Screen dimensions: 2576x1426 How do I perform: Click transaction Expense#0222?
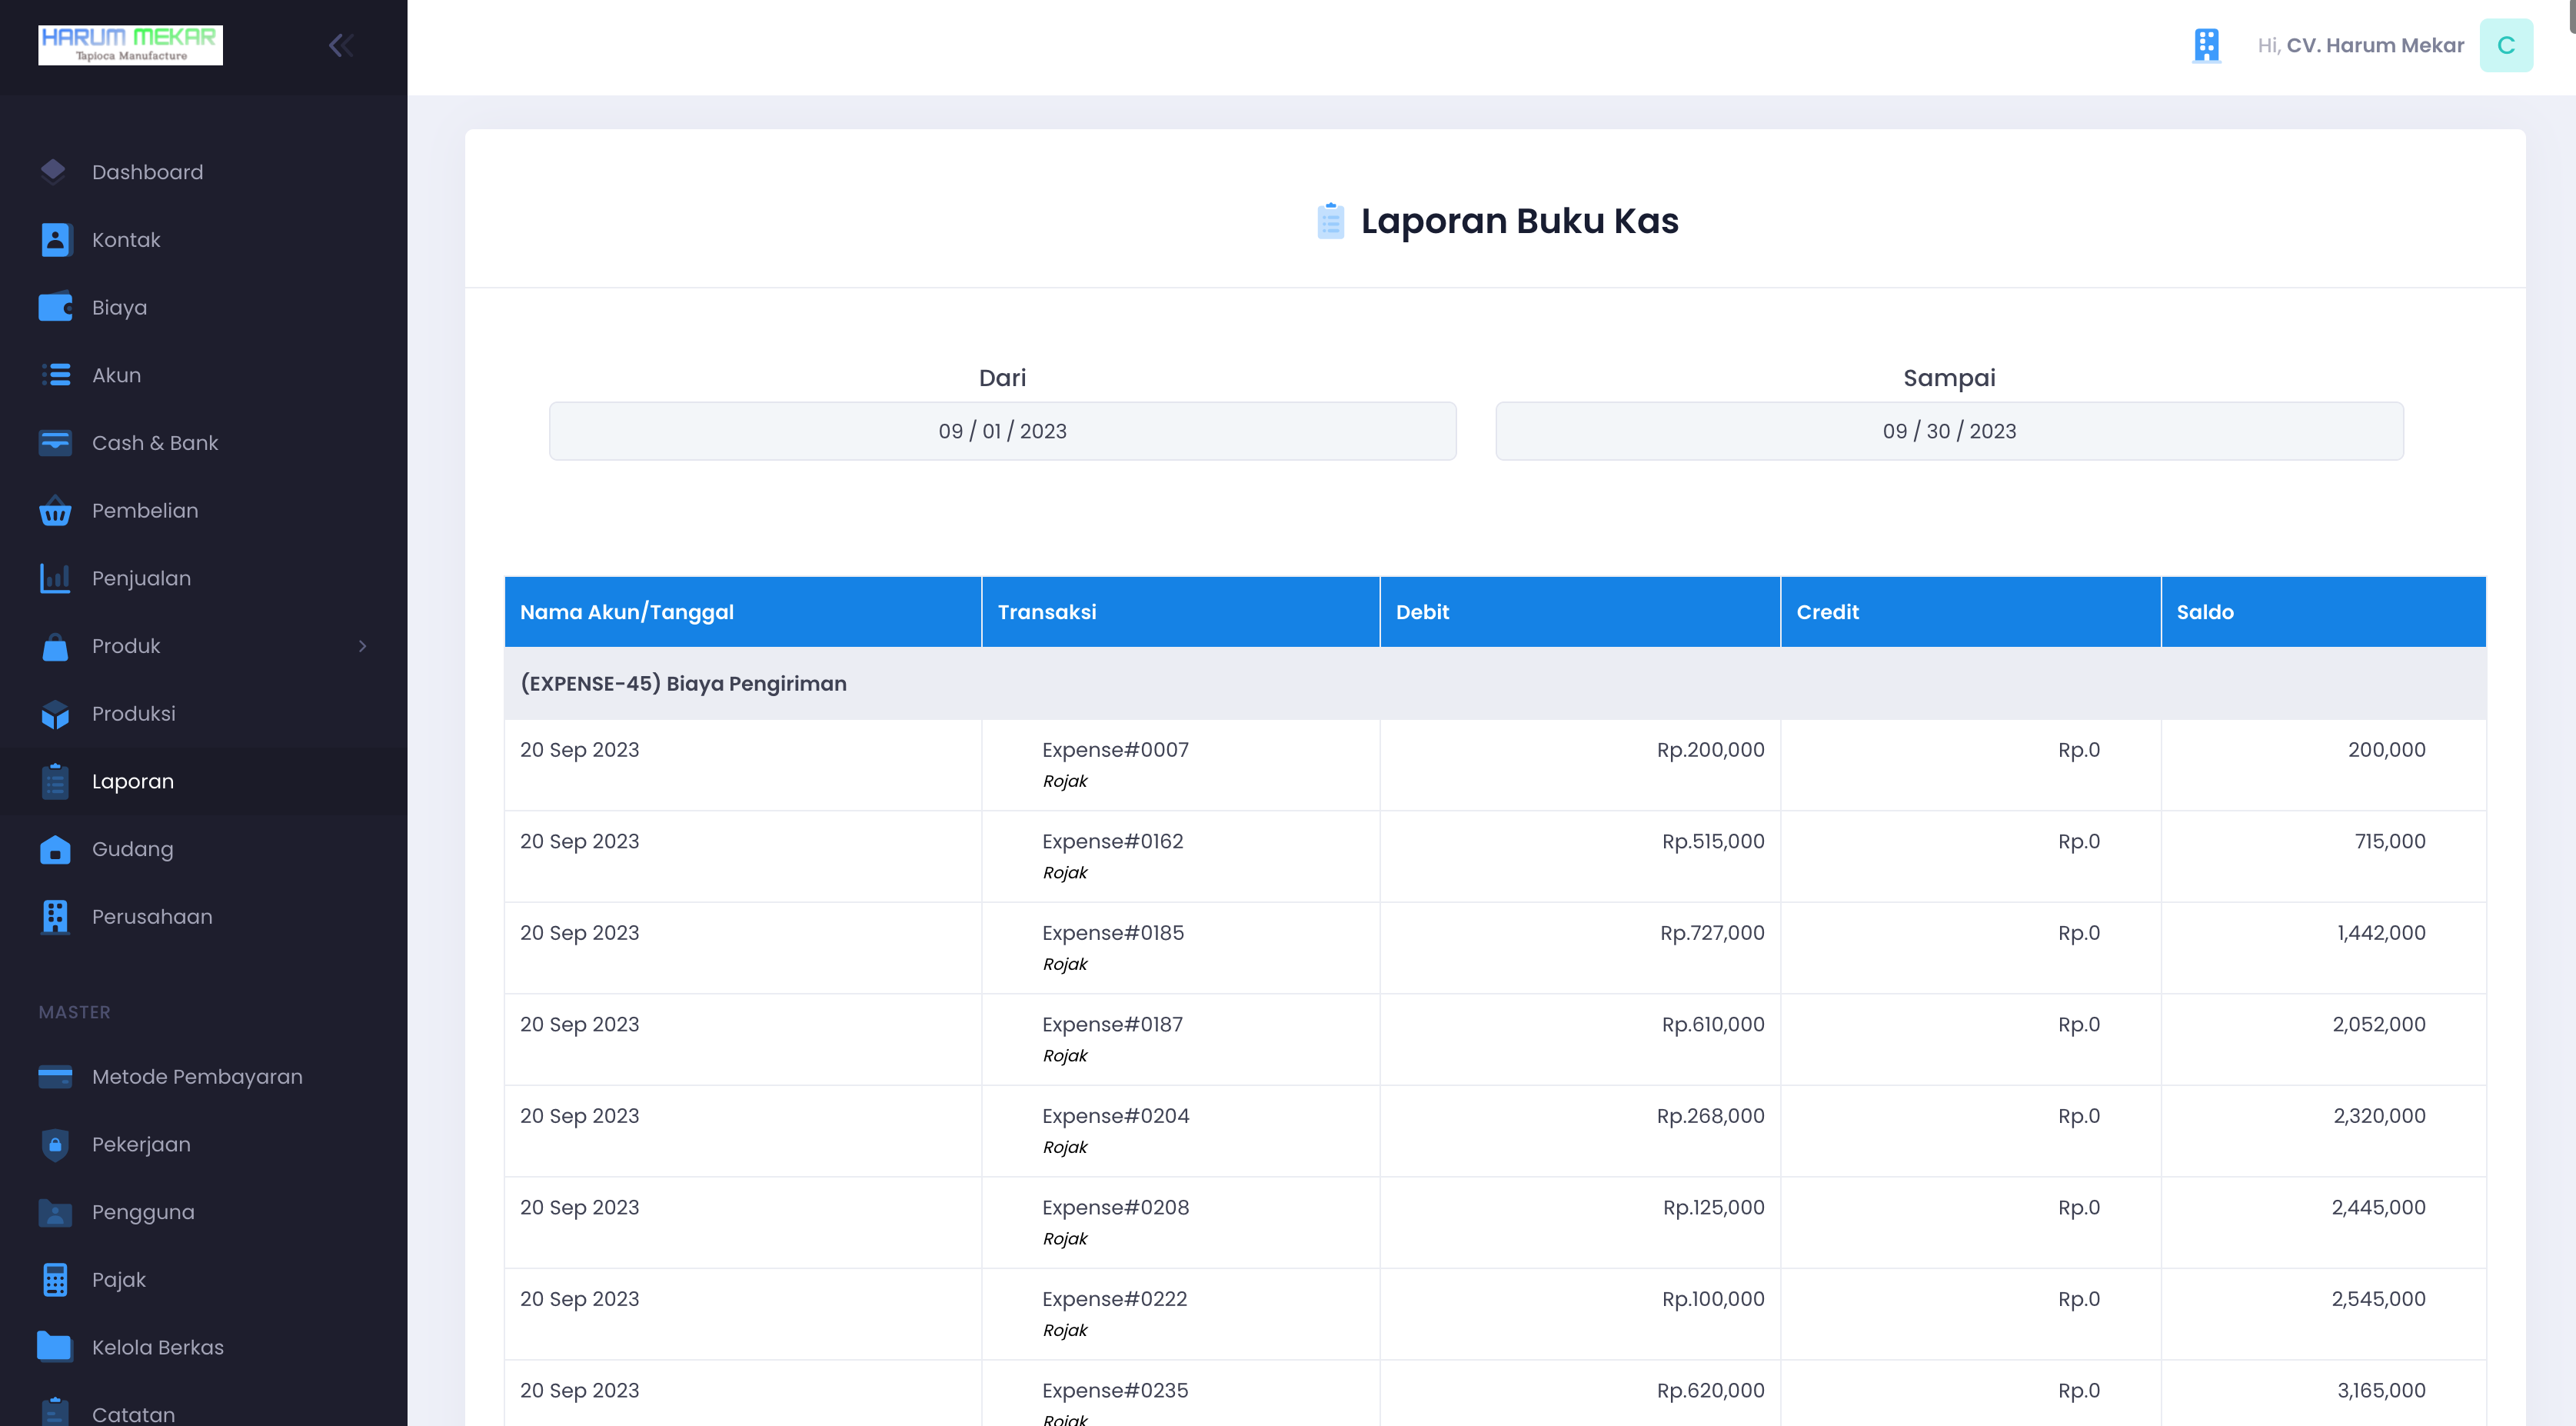click(1114, 1299)
